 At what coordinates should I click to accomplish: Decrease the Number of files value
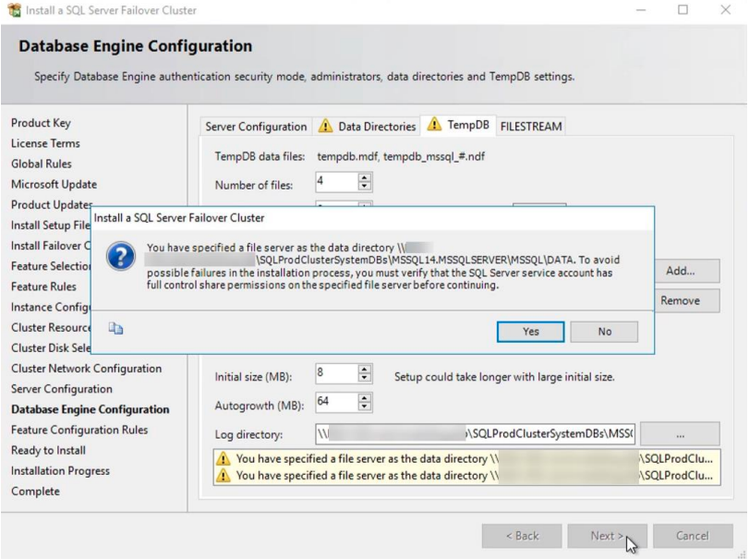[364, 186]
